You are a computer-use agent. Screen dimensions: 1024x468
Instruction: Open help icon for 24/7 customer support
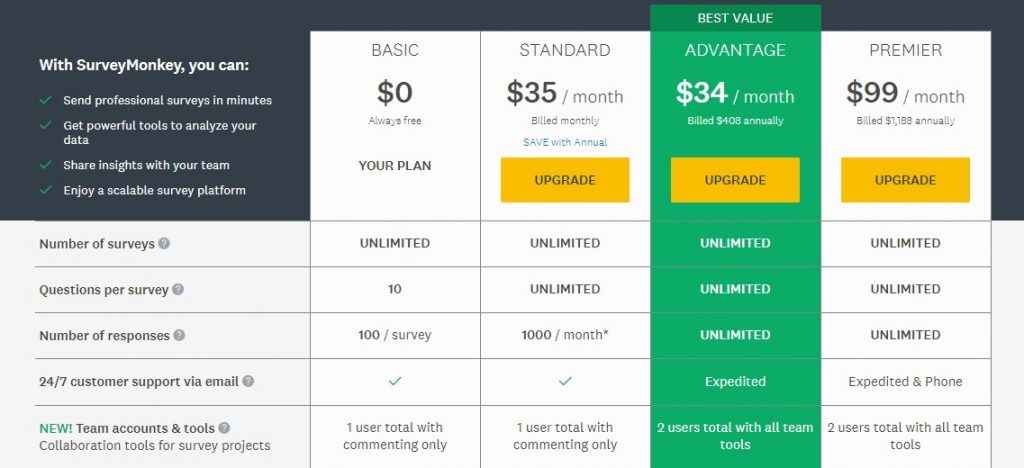coord(248,381)
